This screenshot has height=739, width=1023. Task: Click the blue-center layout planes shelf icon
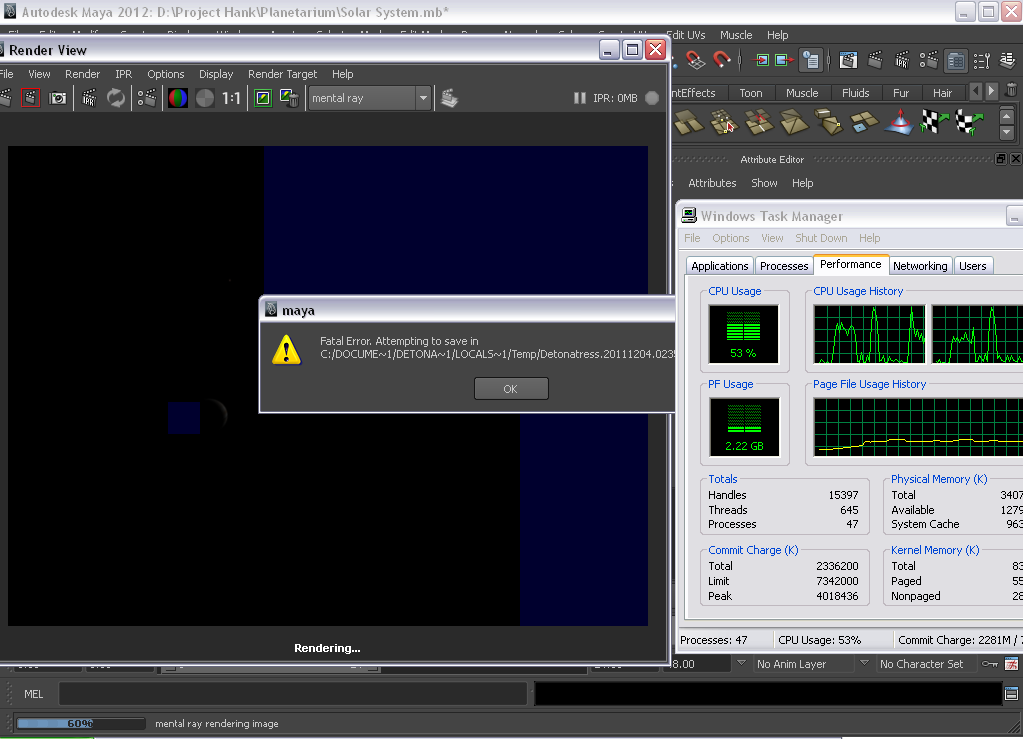tap(864, 122)
